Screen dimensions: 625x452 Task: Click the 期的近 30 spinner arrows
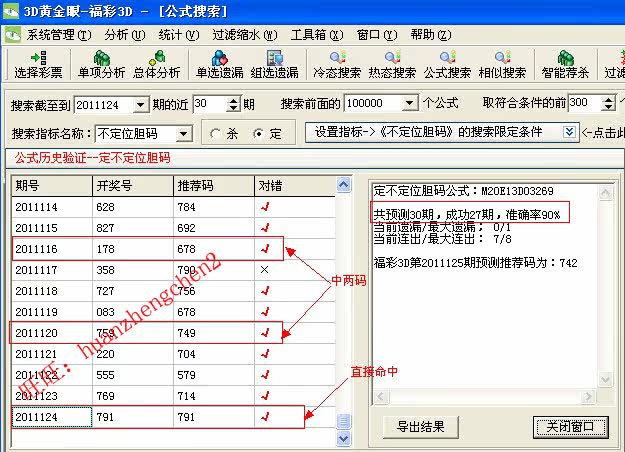[234, 104]
